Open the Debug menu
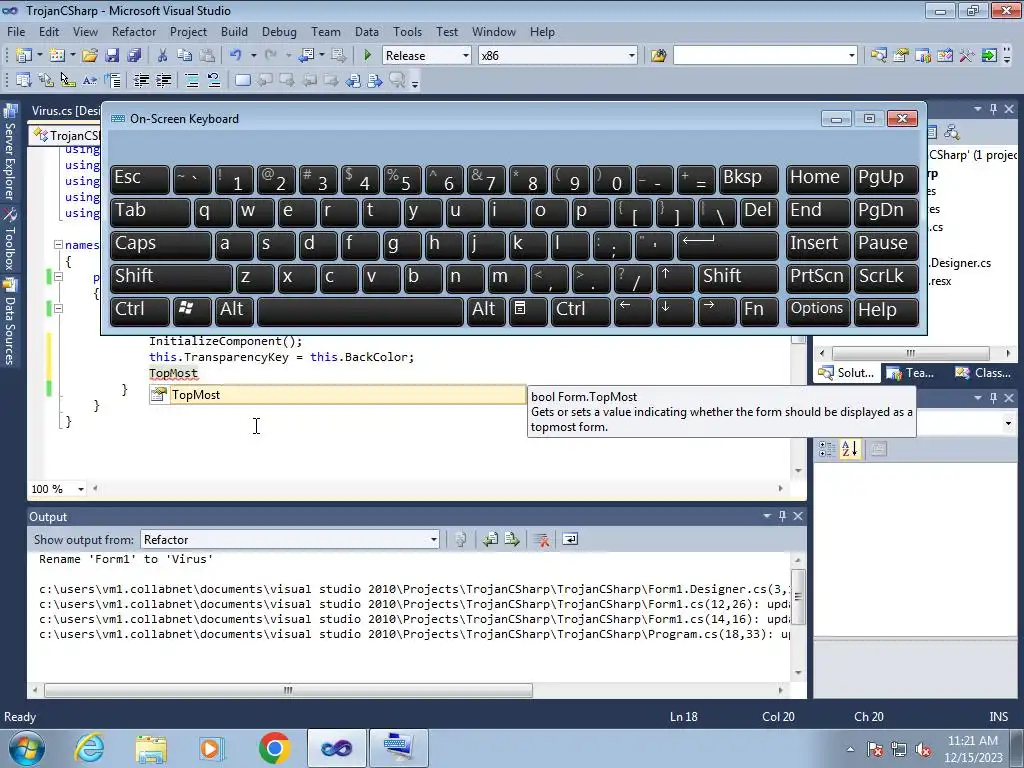Image resolution: width=1024 pixels, height=768 pixels. (x=280, y=32)
